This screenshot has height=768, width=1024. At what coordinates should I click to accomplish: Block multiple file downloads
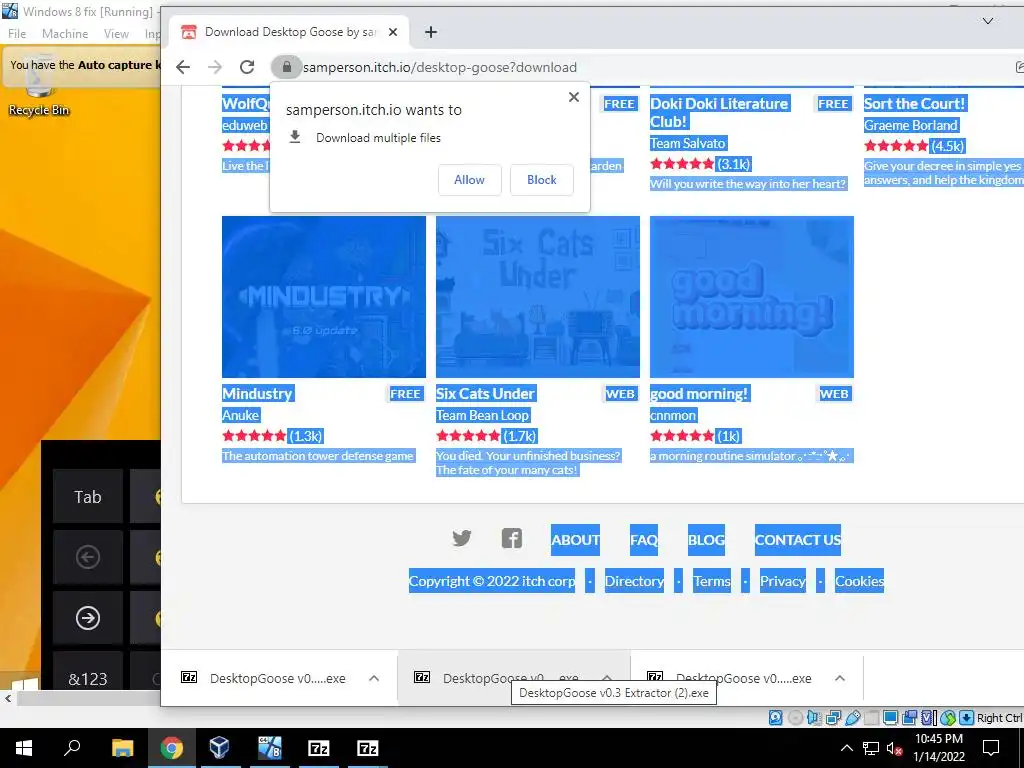(541, 180)
